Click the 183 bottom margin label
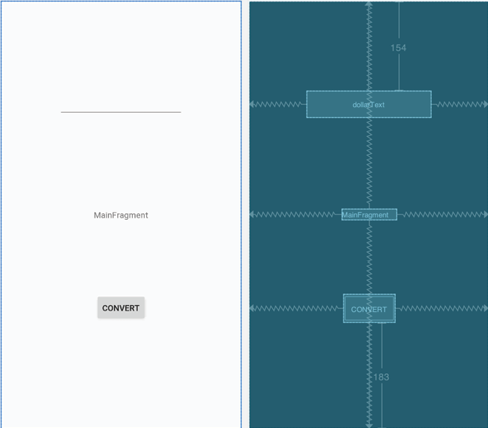Screen dimensions: 488x428 (381, 377)
